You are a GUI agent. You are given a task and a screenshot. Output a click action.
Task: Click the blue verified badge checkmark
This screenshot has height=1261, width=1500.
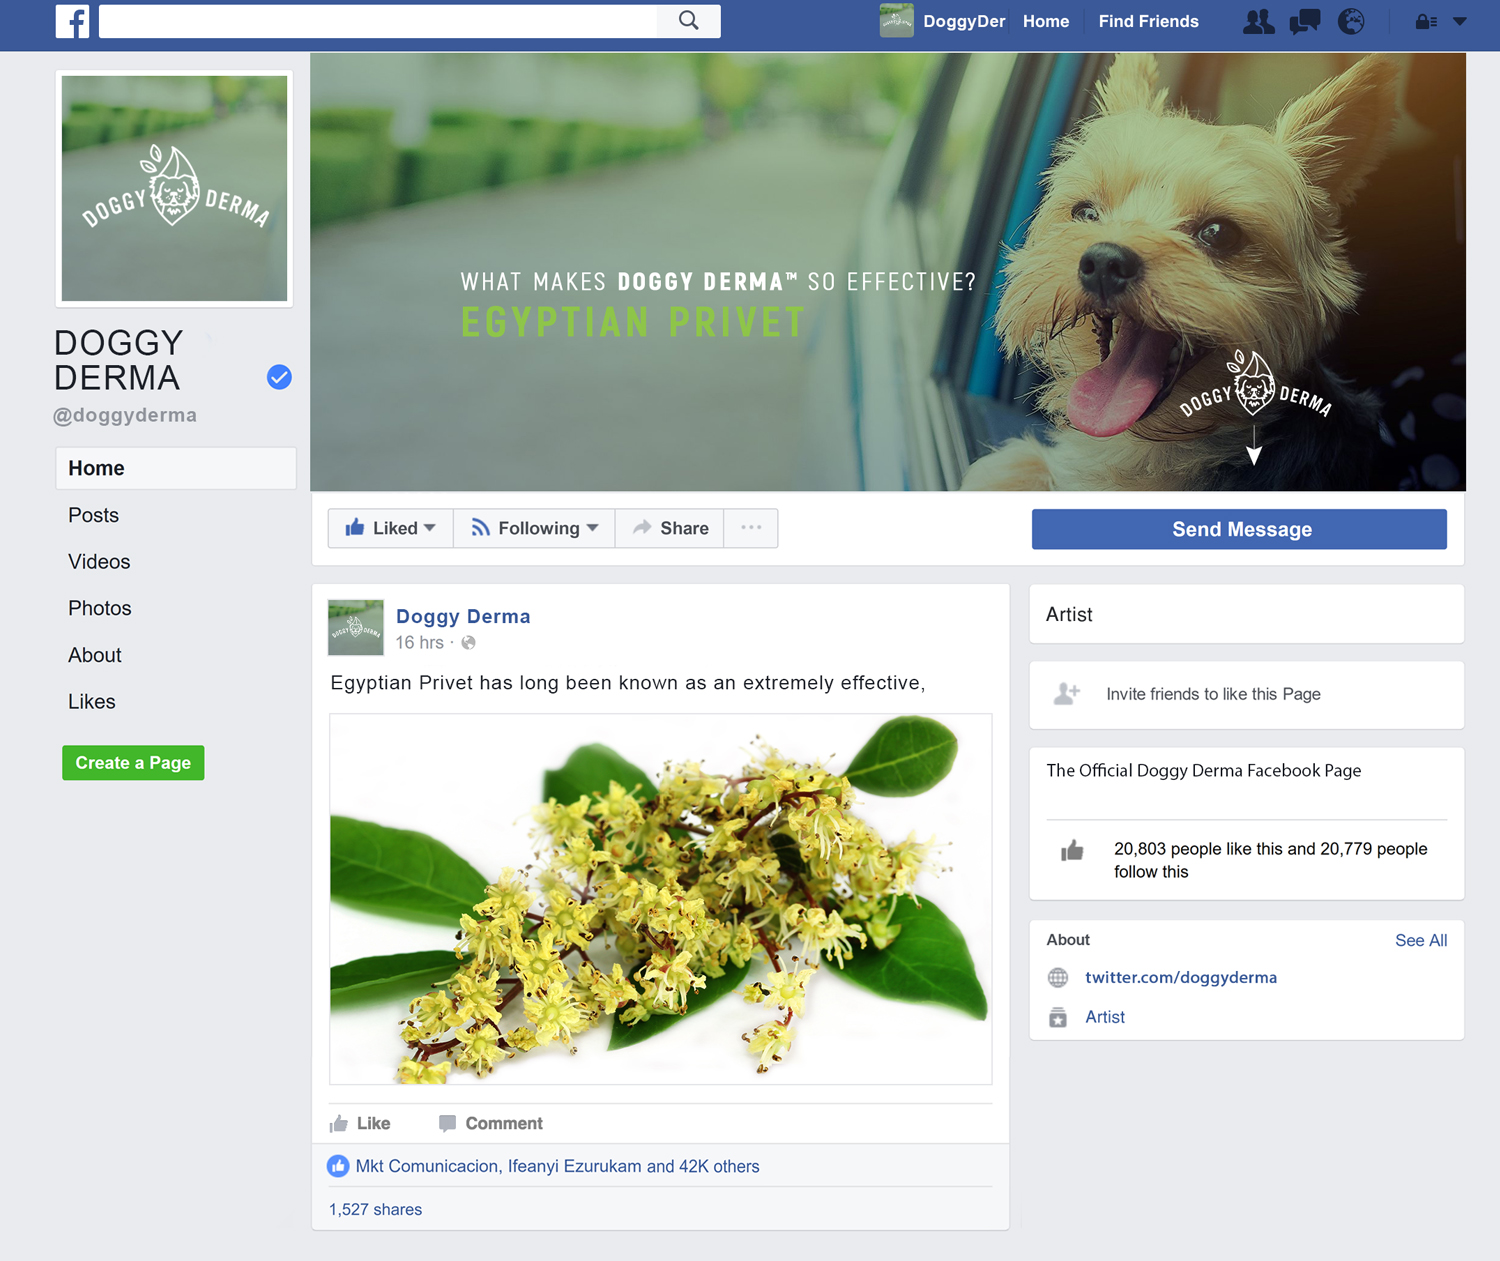[279, 377]
